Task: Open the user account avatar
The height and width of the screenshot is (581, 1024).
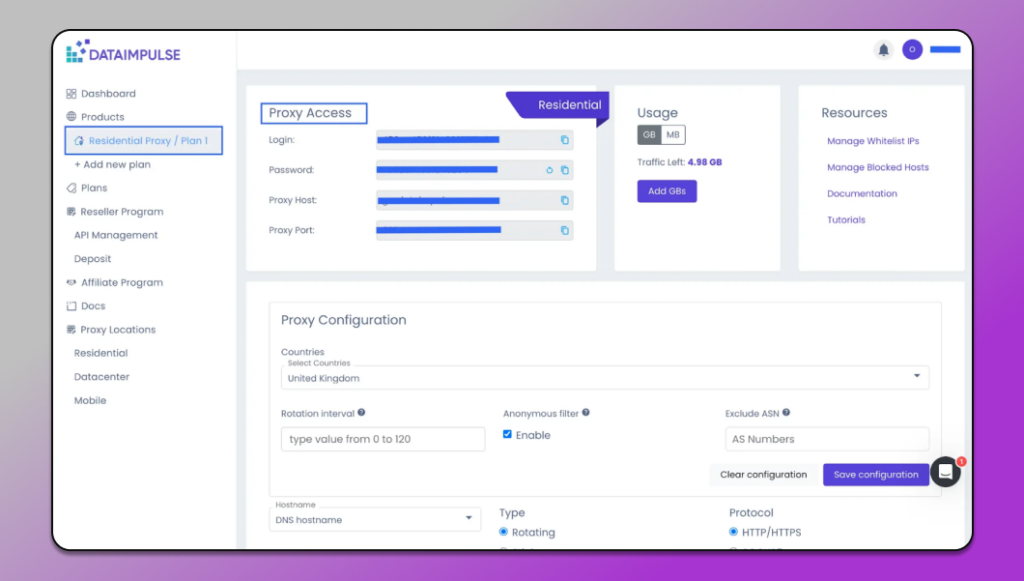Action: point(912,49)
